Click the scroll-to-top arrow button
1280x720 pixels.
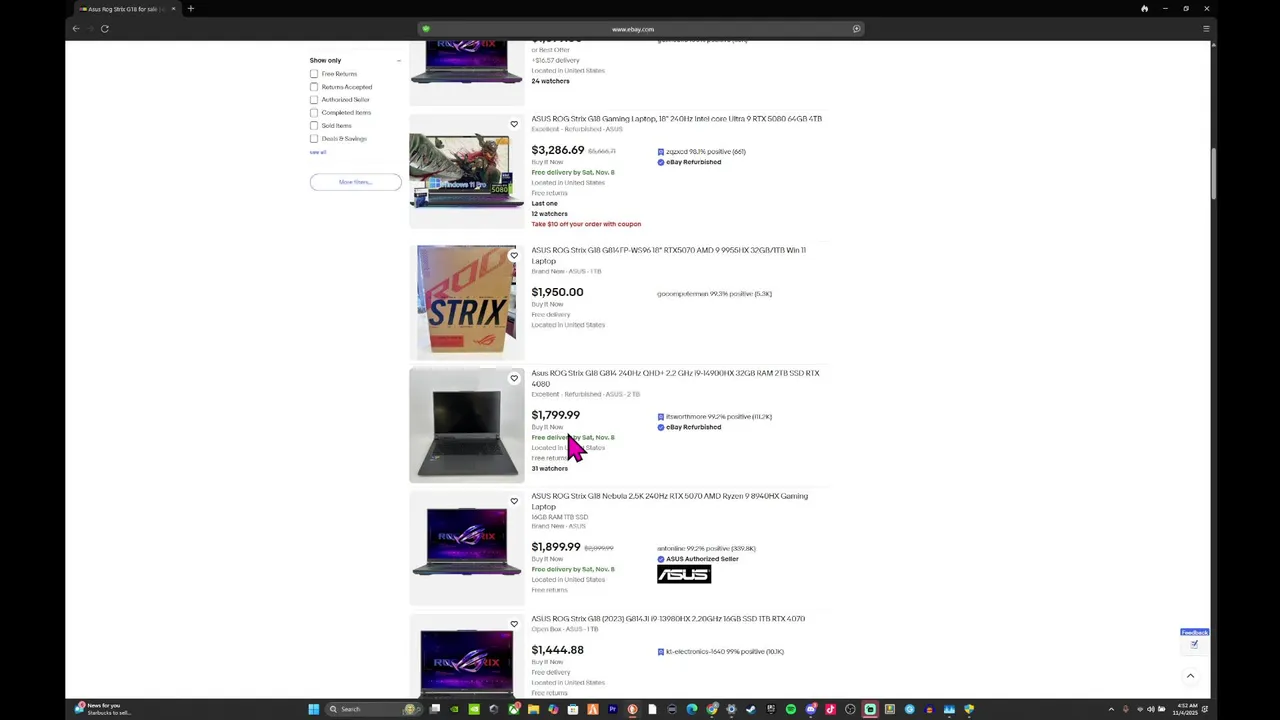point(1190,676)
